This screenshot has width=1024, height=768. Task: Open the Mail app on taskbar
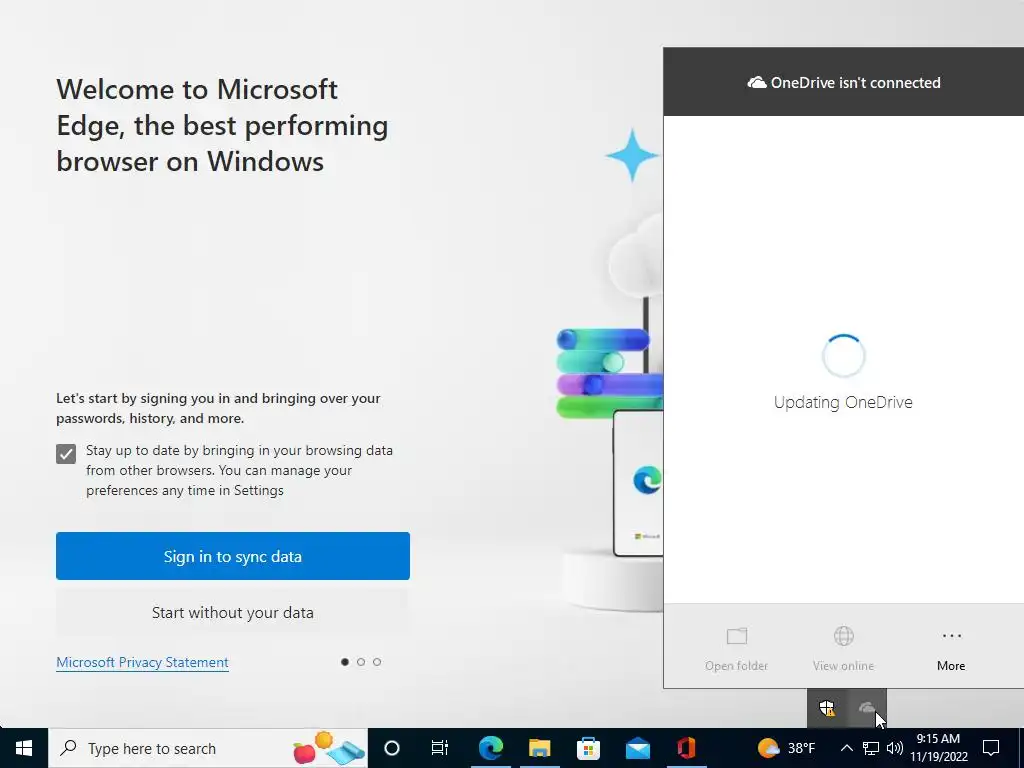tap(637, 748)
